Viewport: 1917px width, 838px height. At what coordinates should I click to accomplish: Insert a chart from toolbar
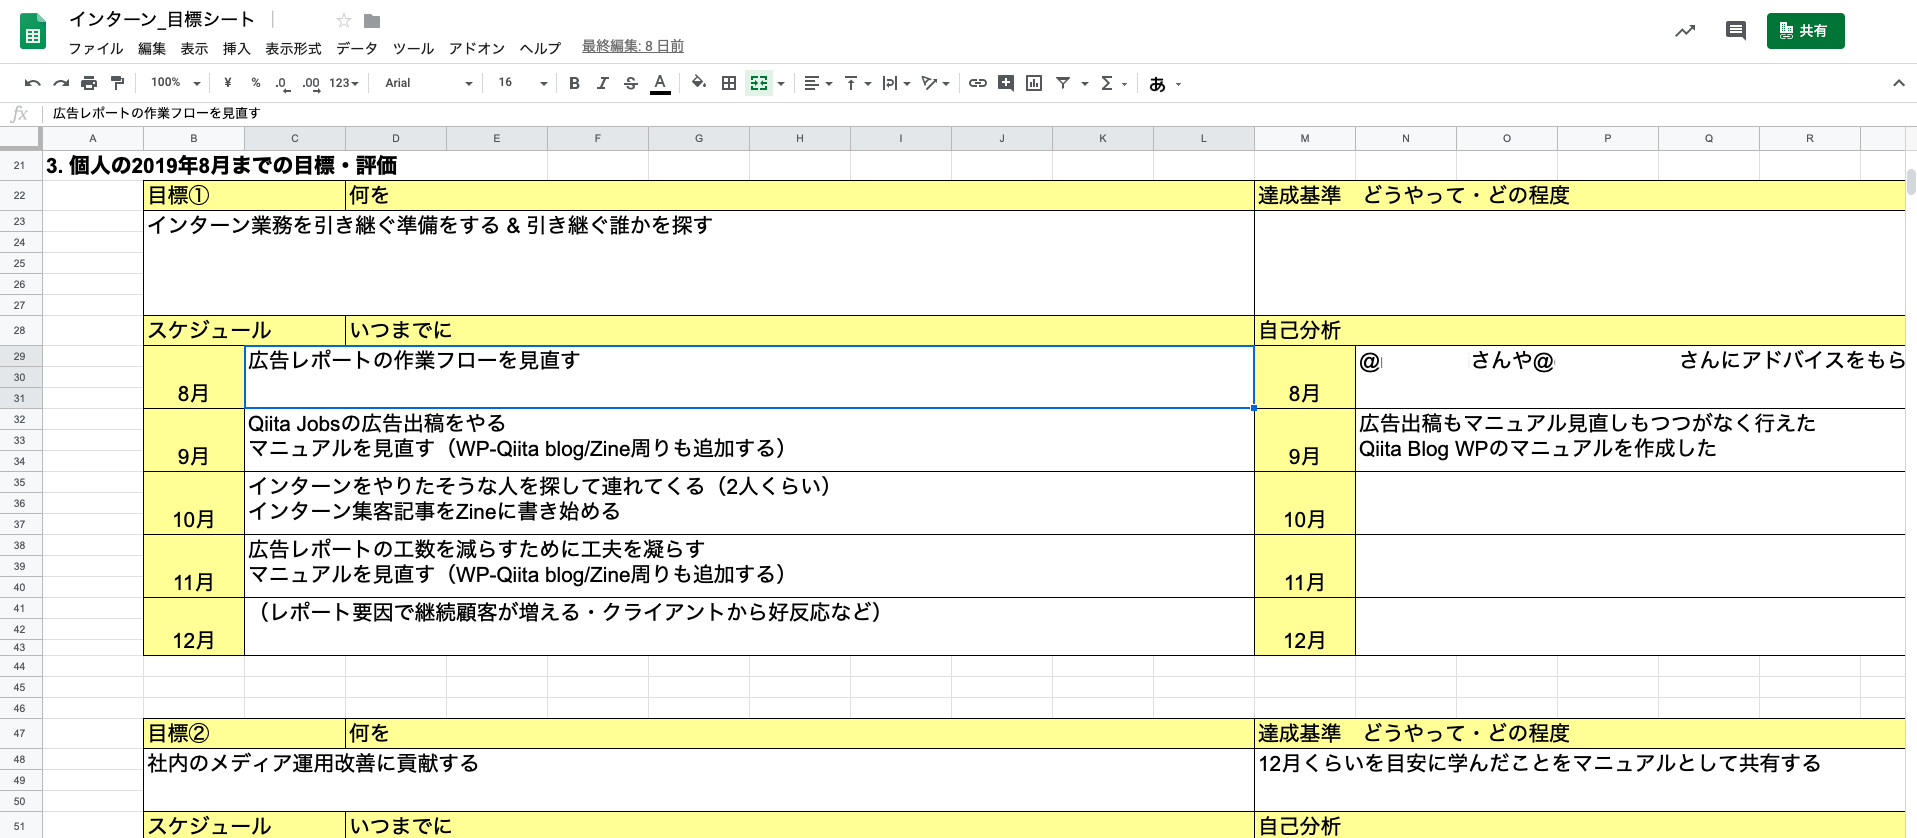(1034, 83)
